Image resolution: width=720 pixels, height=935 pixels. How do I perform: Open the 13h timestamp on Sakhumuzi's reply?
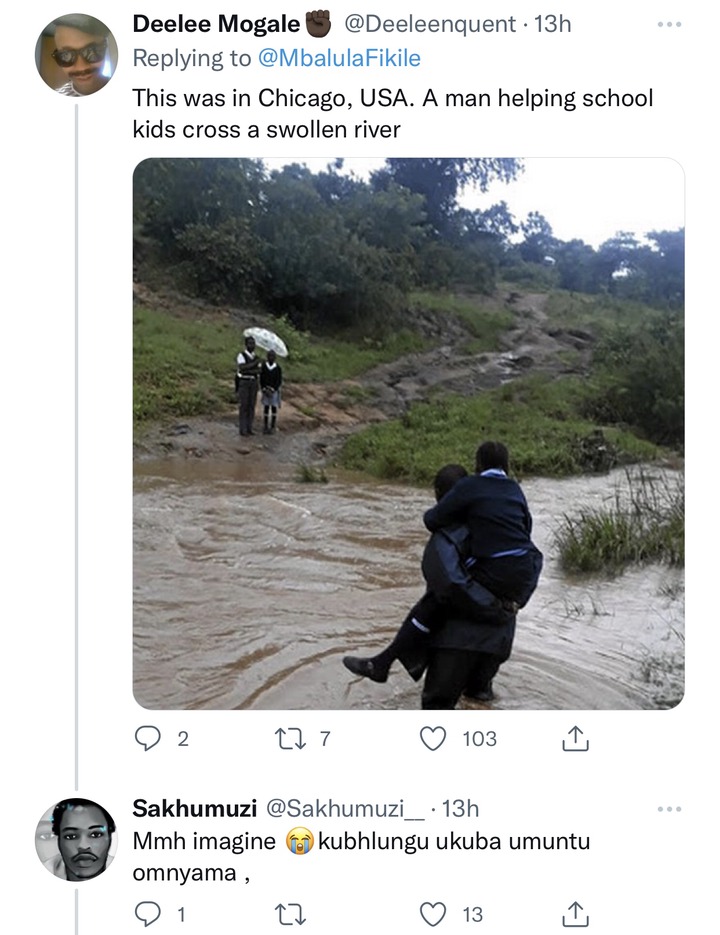point(460,809)
